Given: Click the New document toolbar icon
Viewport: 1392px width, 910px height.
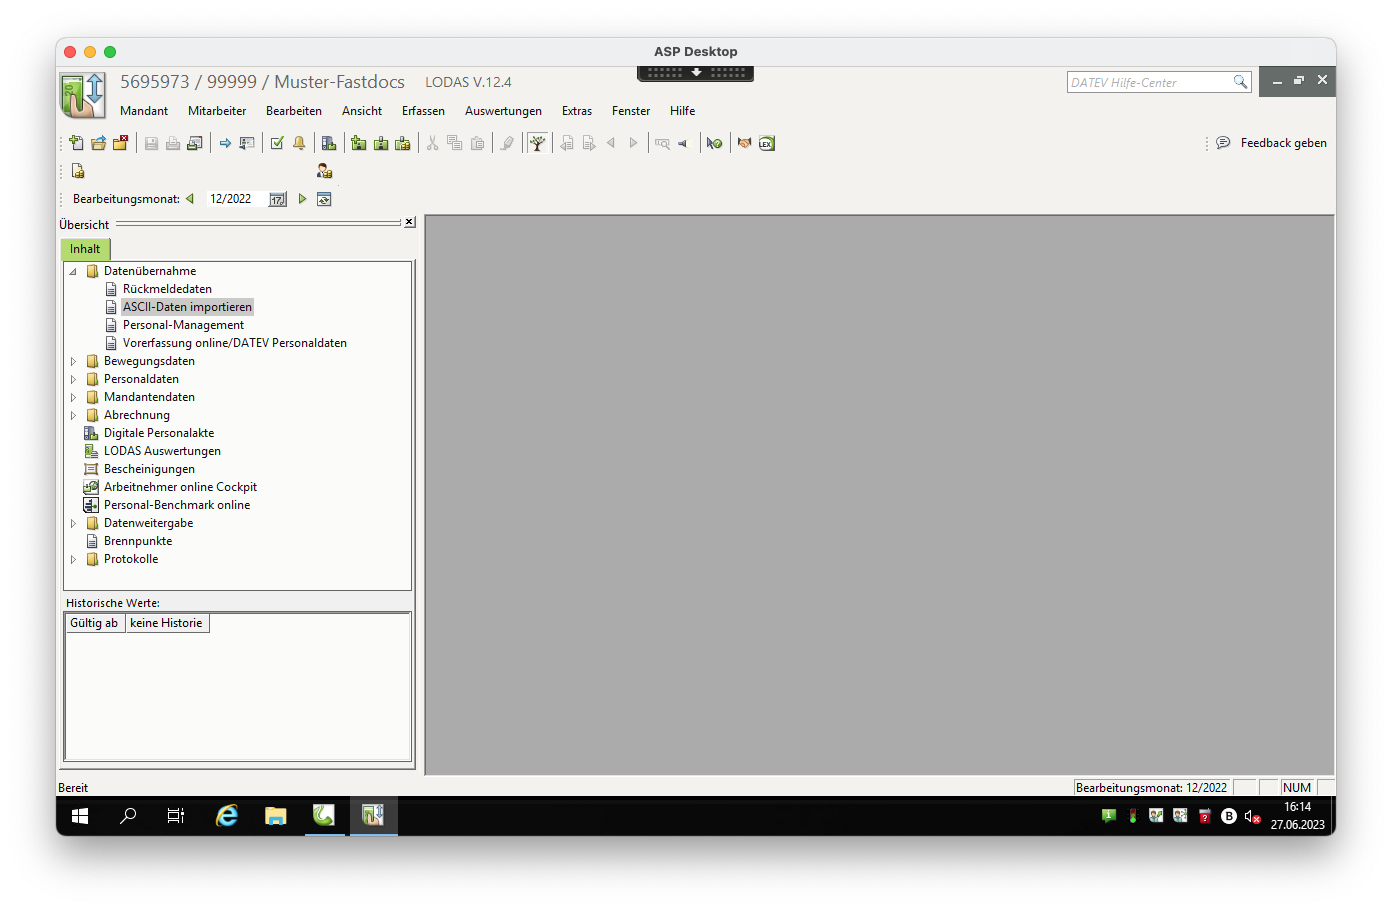Looking at the screenshot, I should point(77,143).
